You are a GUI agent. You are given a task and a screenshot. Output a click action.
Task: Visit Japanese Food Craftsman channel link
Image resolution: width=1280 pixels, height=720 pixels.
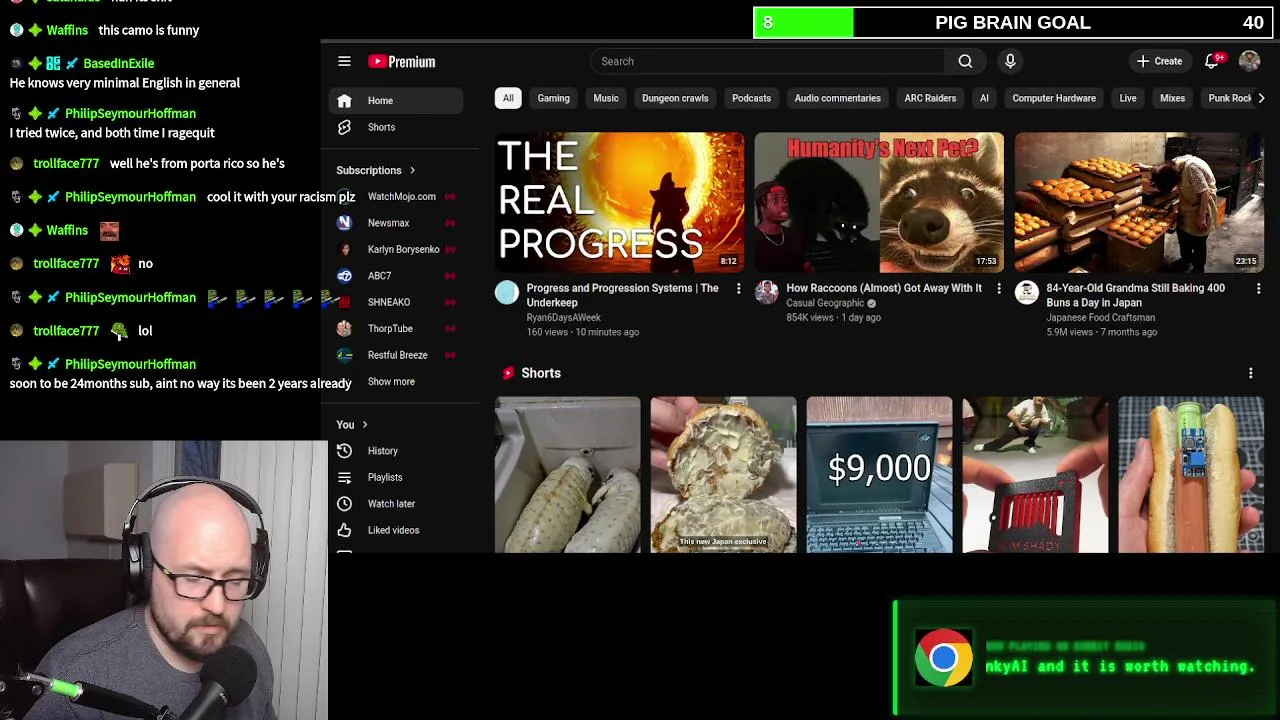[1100, 317]
